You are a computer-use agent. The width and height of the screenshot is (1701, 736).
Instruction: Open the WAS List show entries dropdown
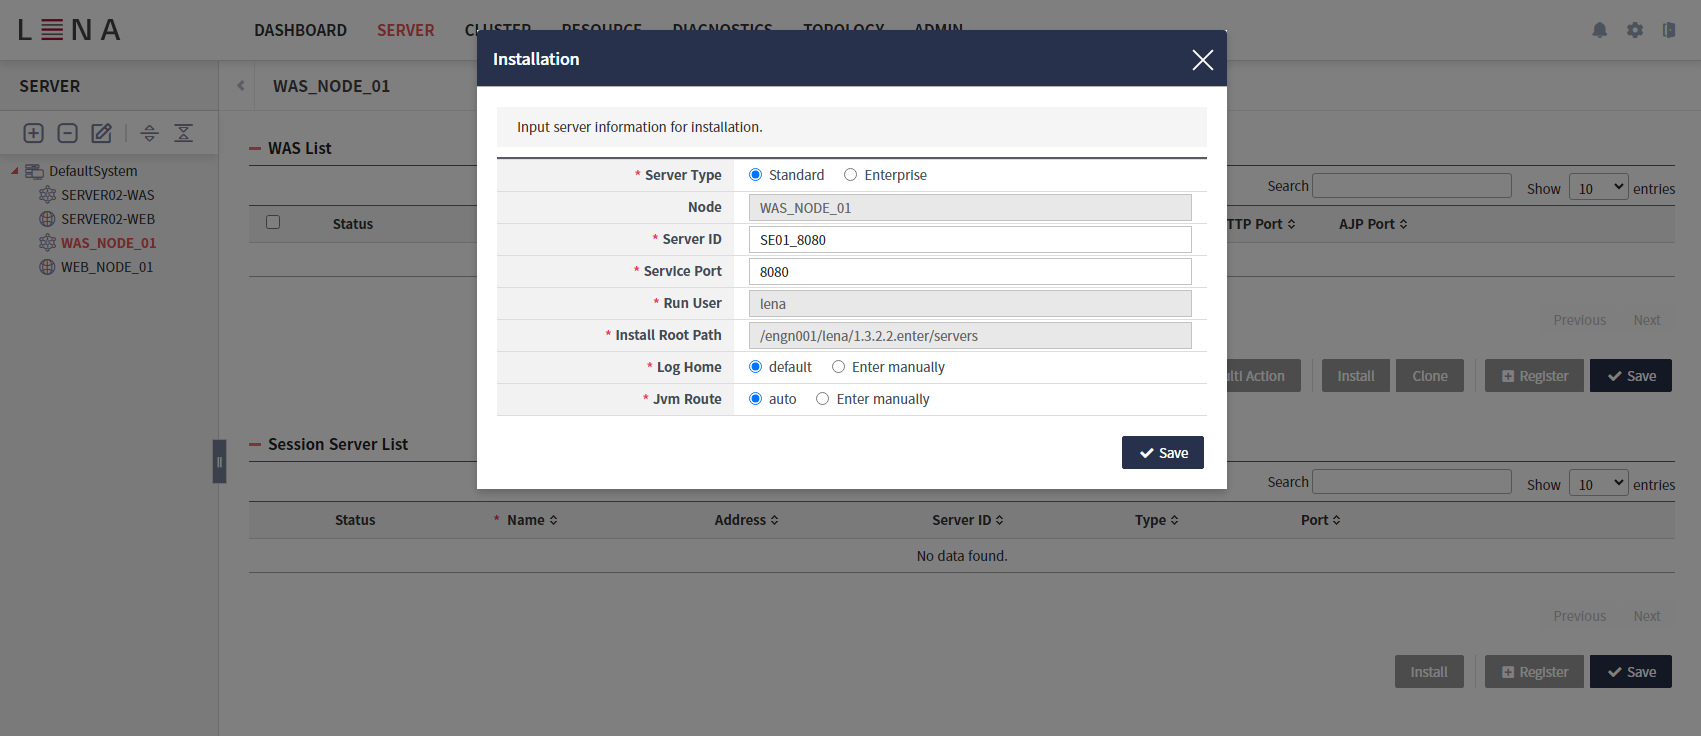(1598, 188)
